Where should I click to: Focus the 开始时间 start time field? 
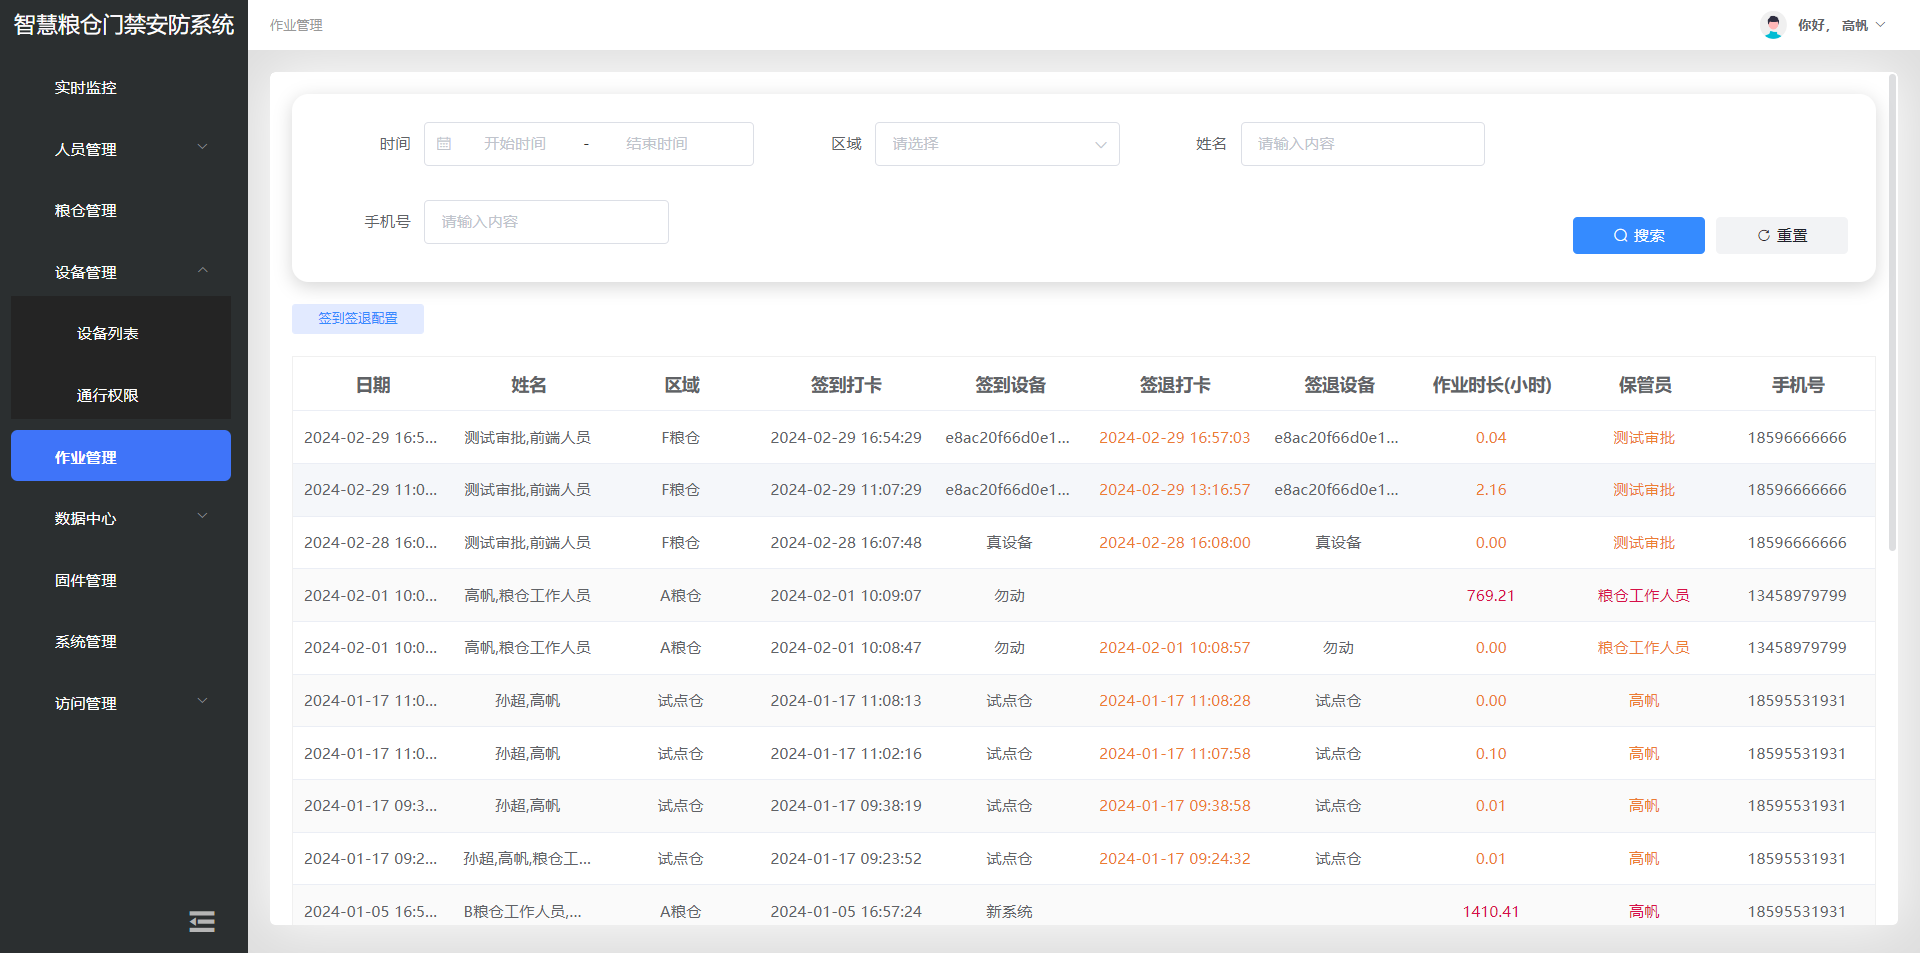pos(515,144)
